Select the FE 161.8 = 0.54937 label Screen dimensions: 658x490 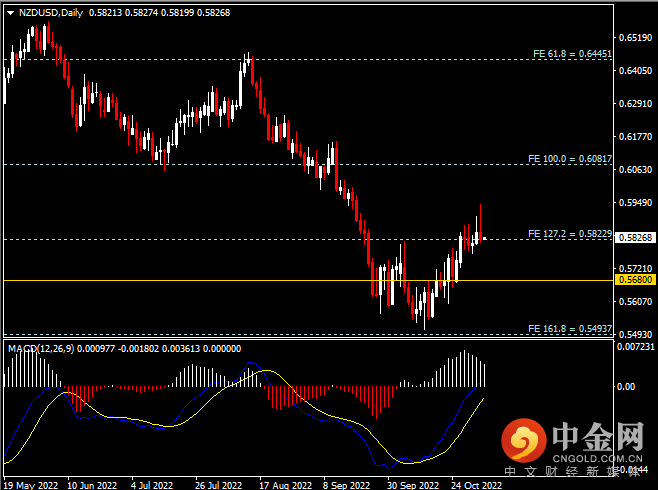pyautogui.click(x=570, y=328)
